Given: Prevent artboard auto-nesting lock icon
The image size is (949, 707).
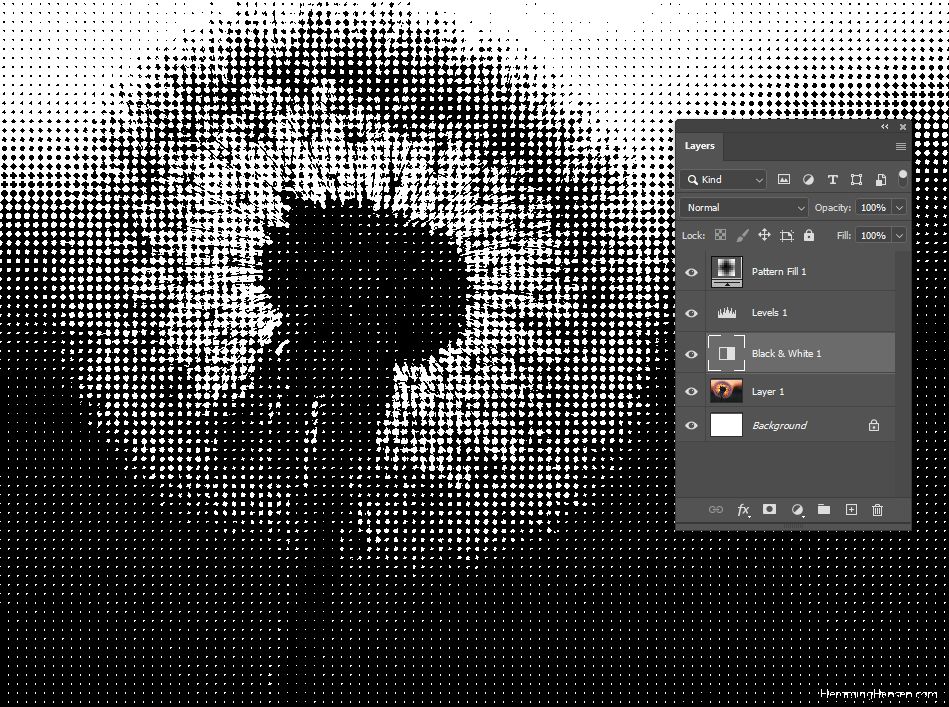Looking at the screenshot, I should click(x=787, y=235).
